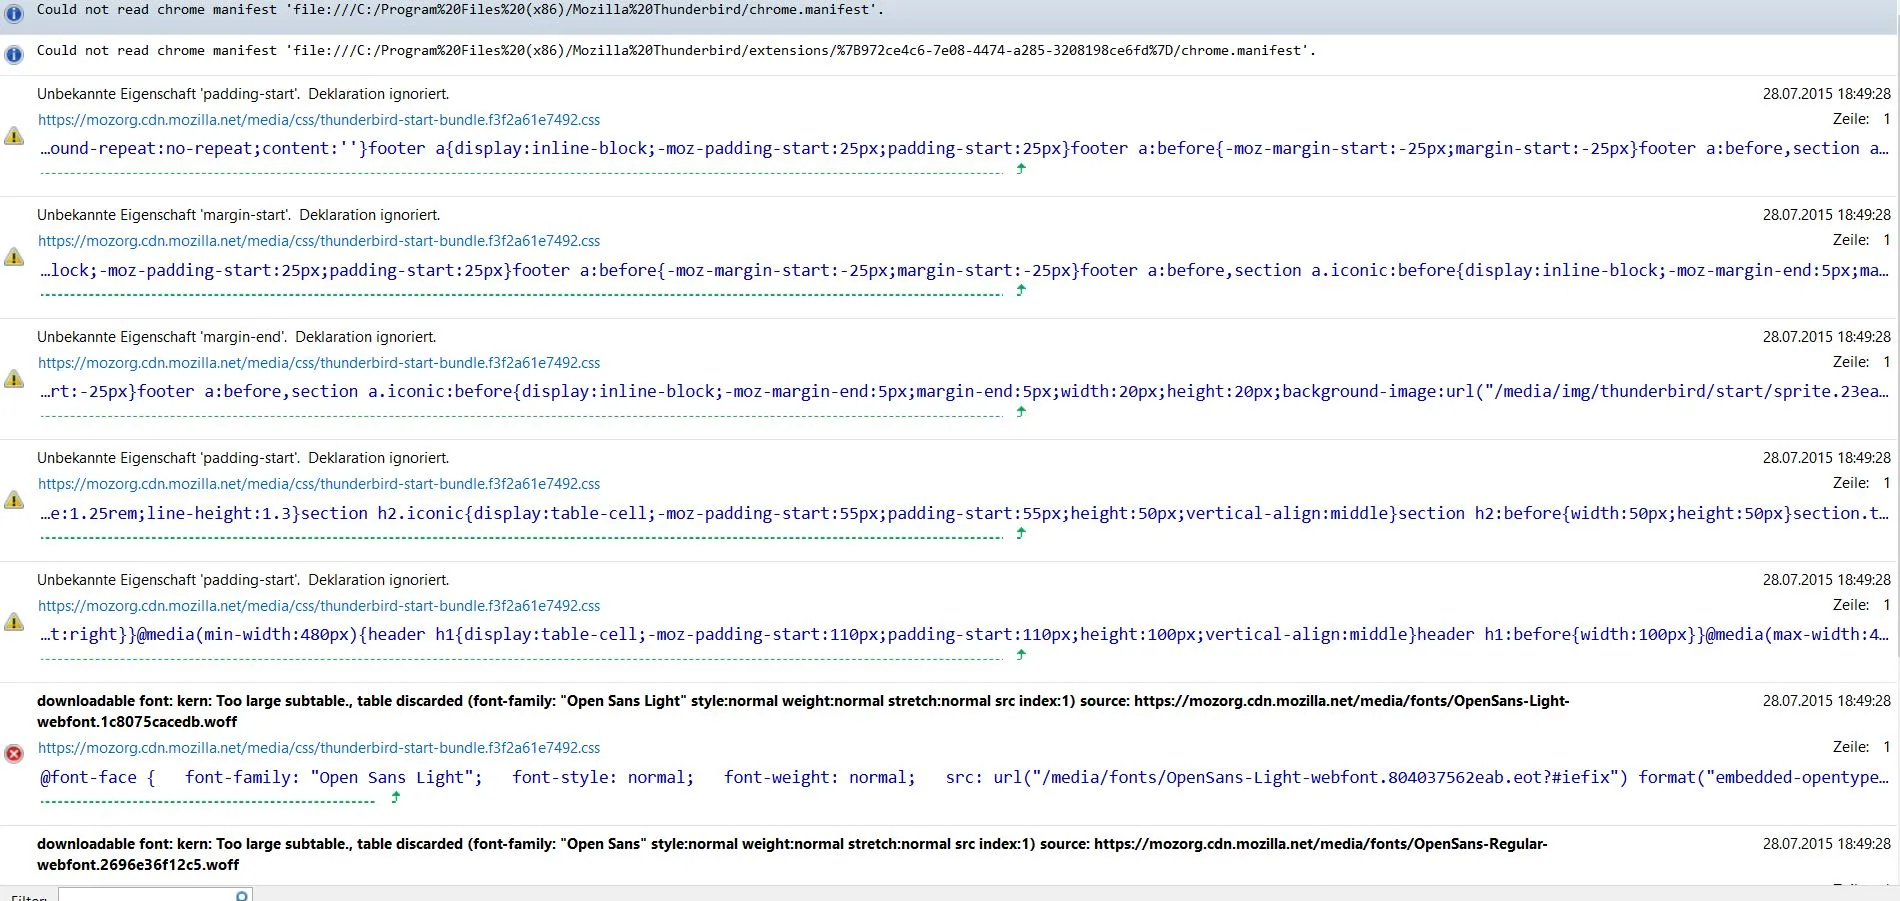
Task: Click the warning triangle next to the 'margin-start' message
Action: (14, 257)
